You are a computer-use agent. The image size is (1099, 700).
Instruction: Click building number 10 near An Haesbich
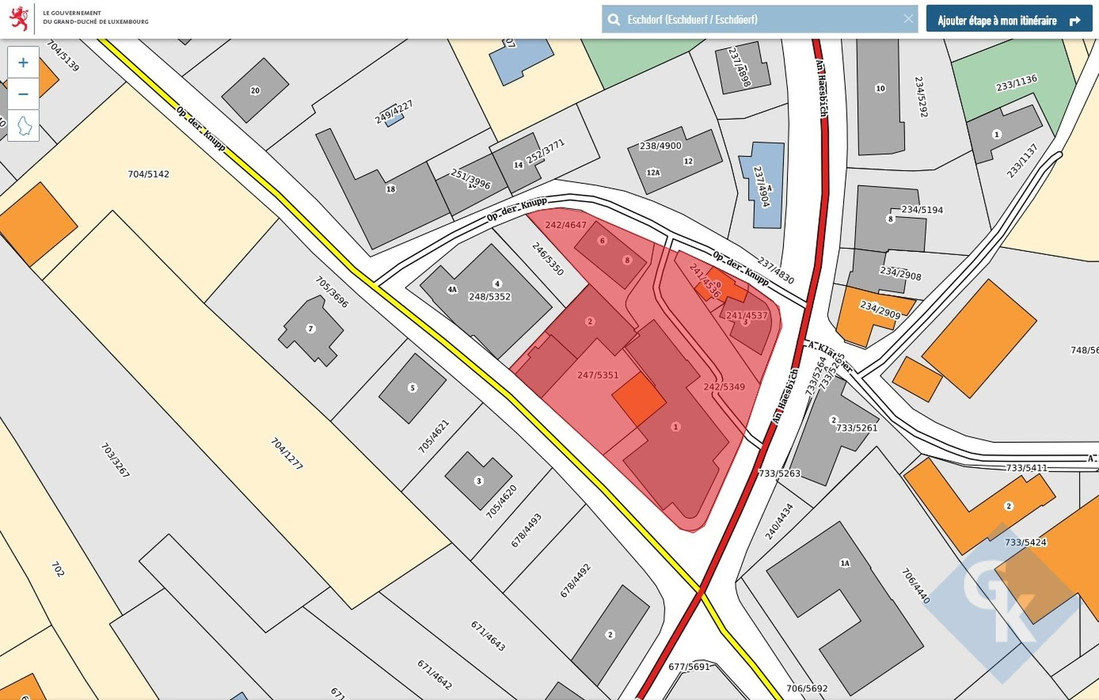(x=880, y=95)
